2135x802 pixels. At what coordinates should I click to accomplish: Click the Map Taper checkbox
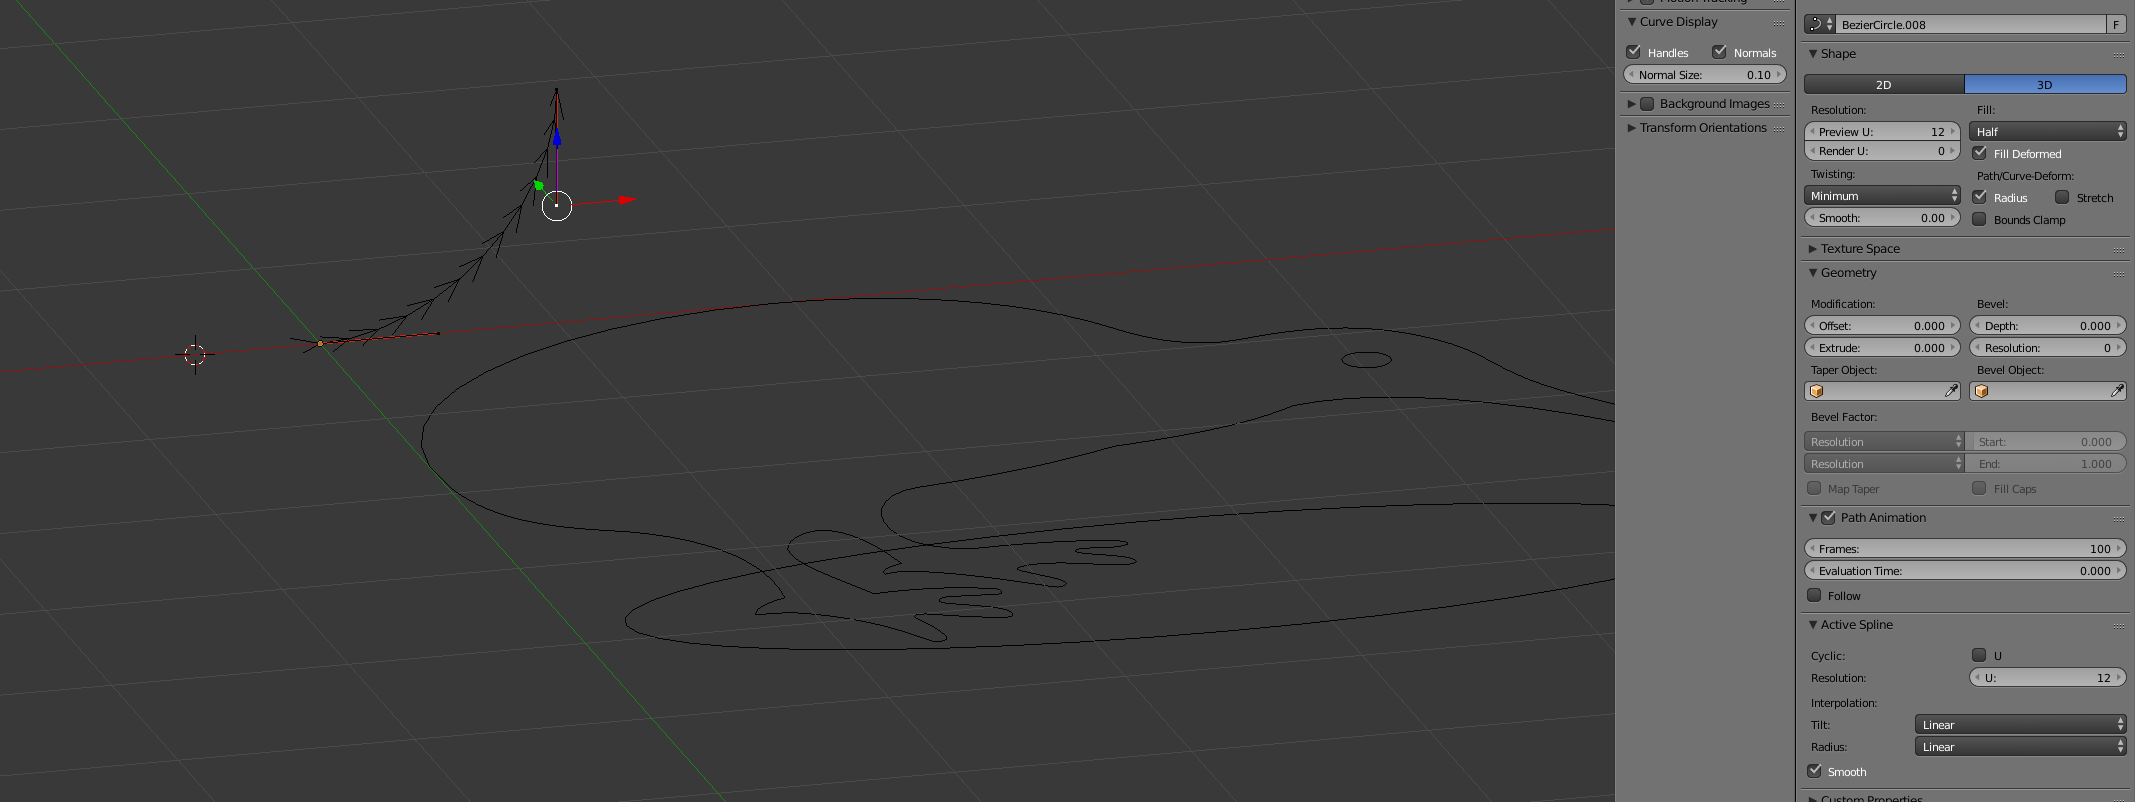[1814, 488]
